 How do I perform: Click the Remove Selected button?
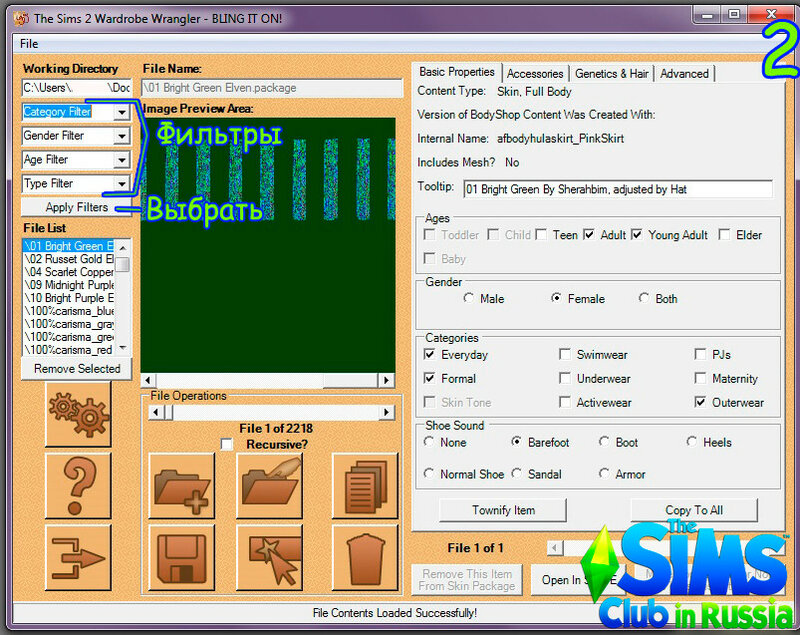pyautogui.click(x=77, y=368)
